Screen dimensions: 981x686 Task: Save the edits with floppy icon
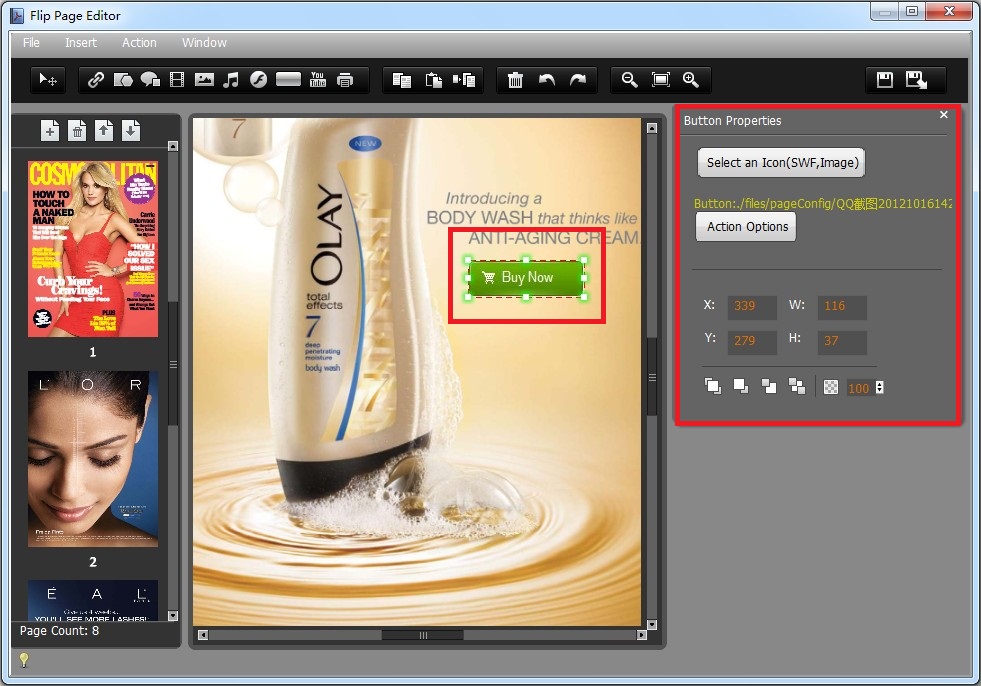[x=885, y=79]
